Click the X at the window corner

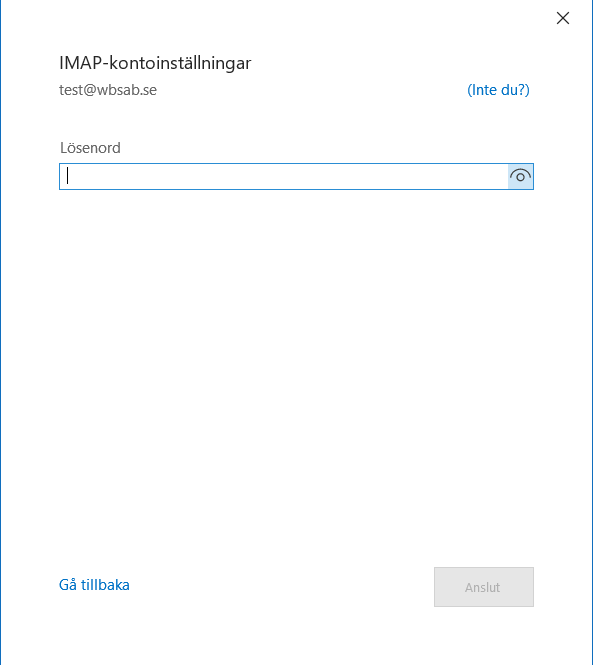[563, 18]
